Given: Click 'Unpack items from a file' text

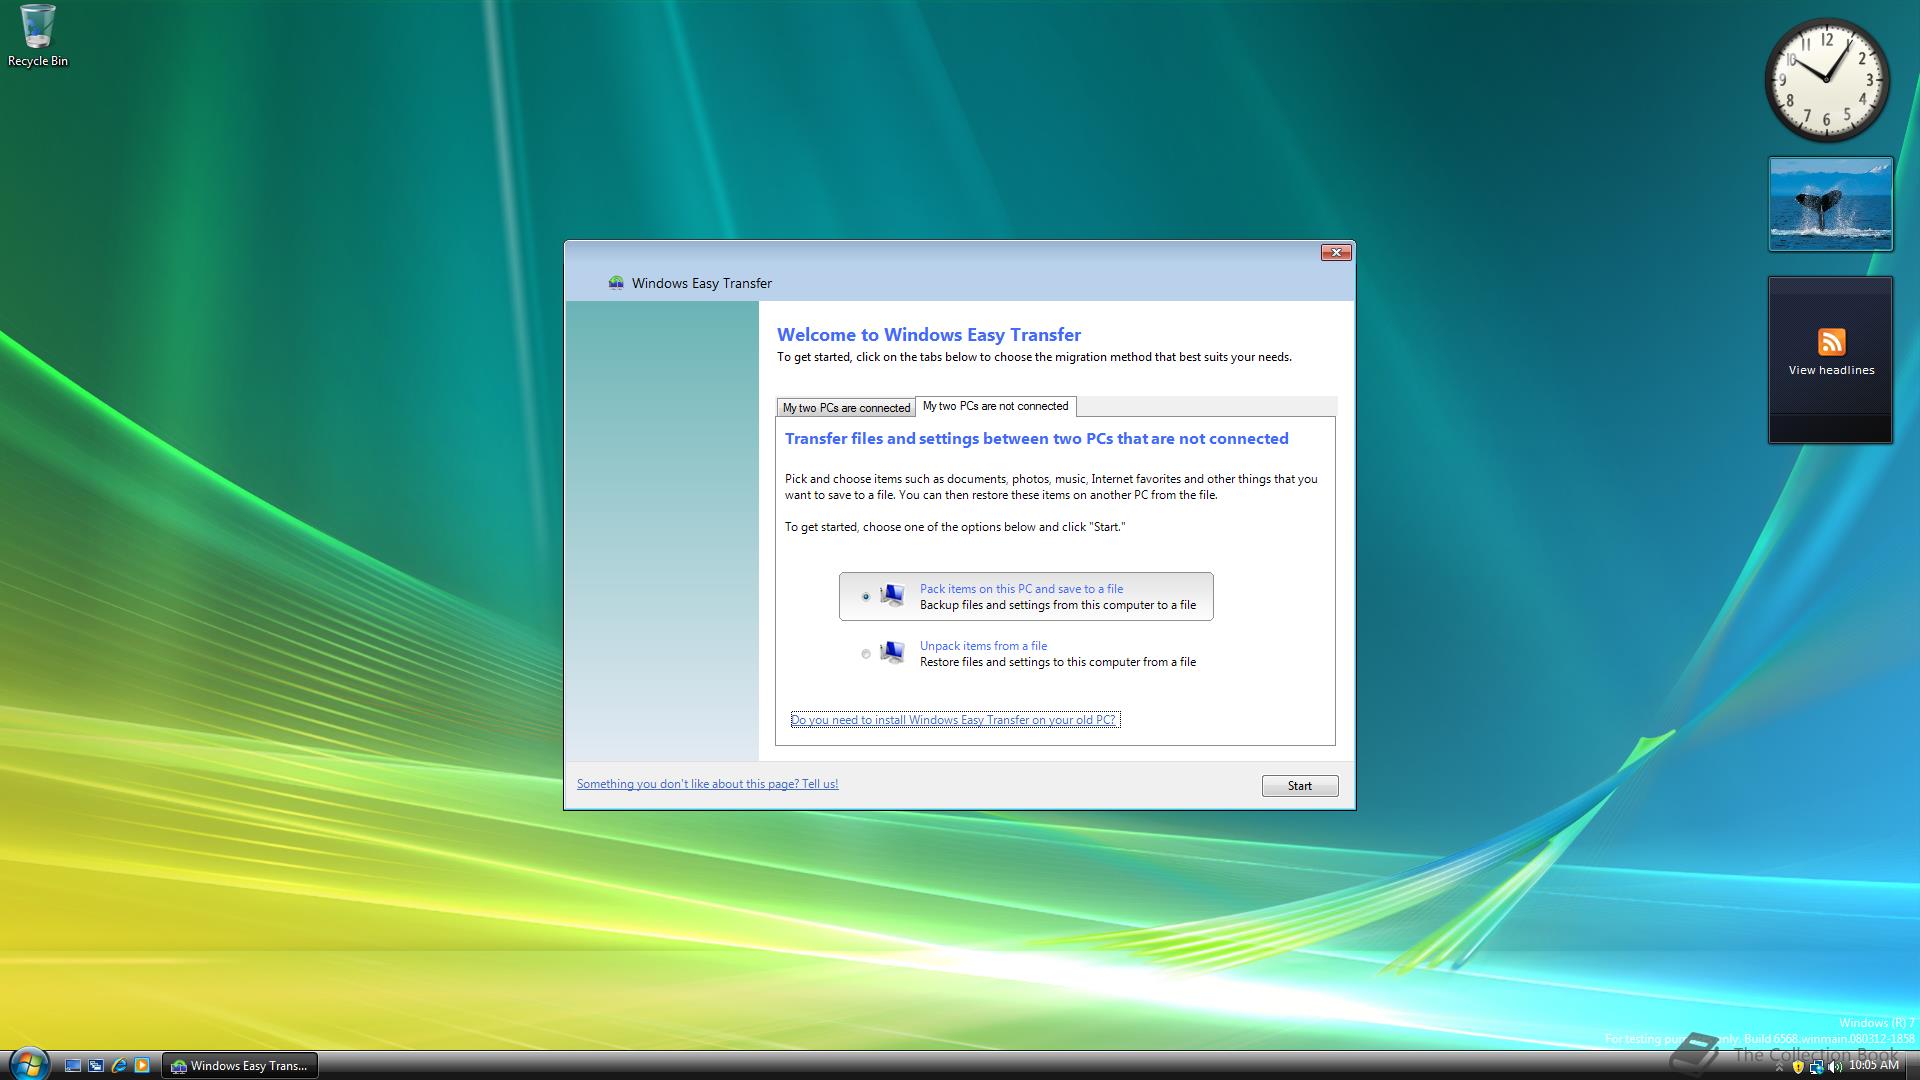Looking at the screenshot, I should [x=983, y=646].
